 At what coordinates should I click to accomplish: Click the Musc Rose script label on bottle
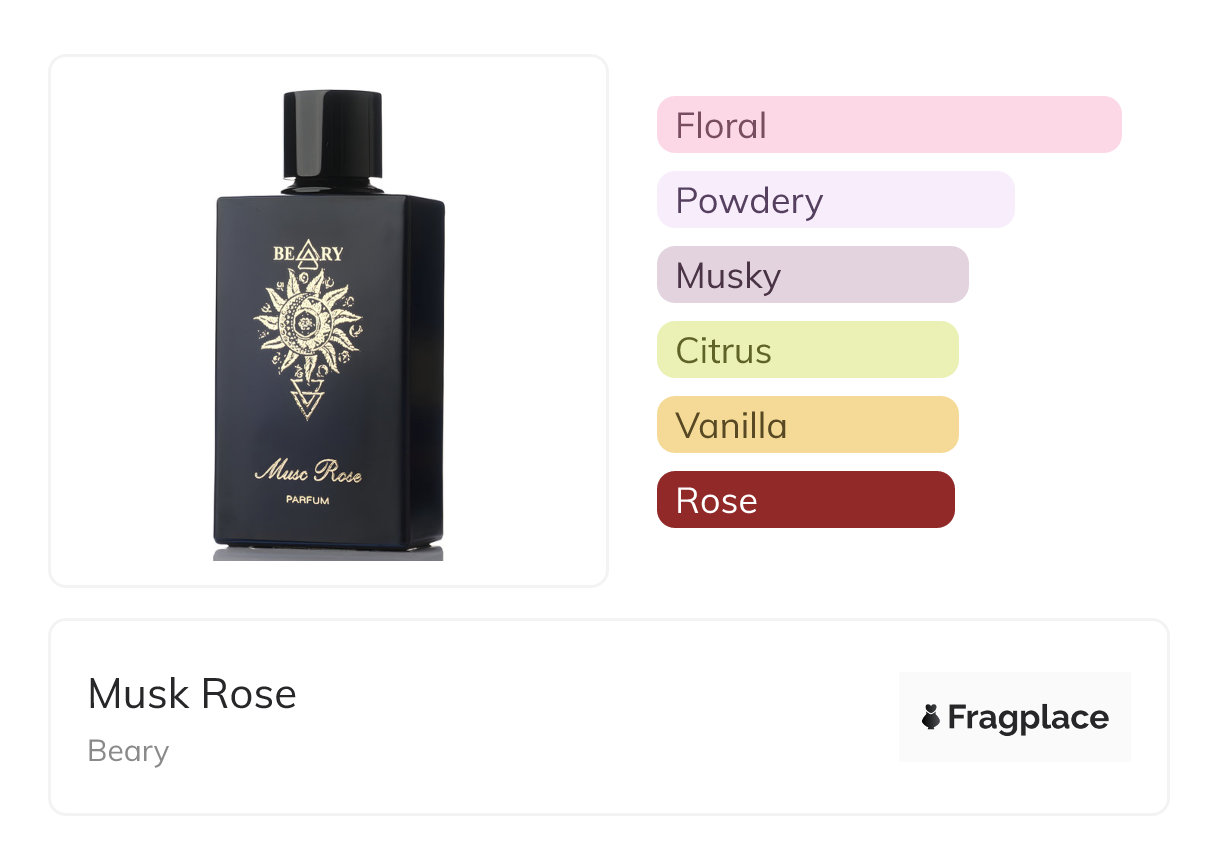pyautogui.click(x=308, y=470)
